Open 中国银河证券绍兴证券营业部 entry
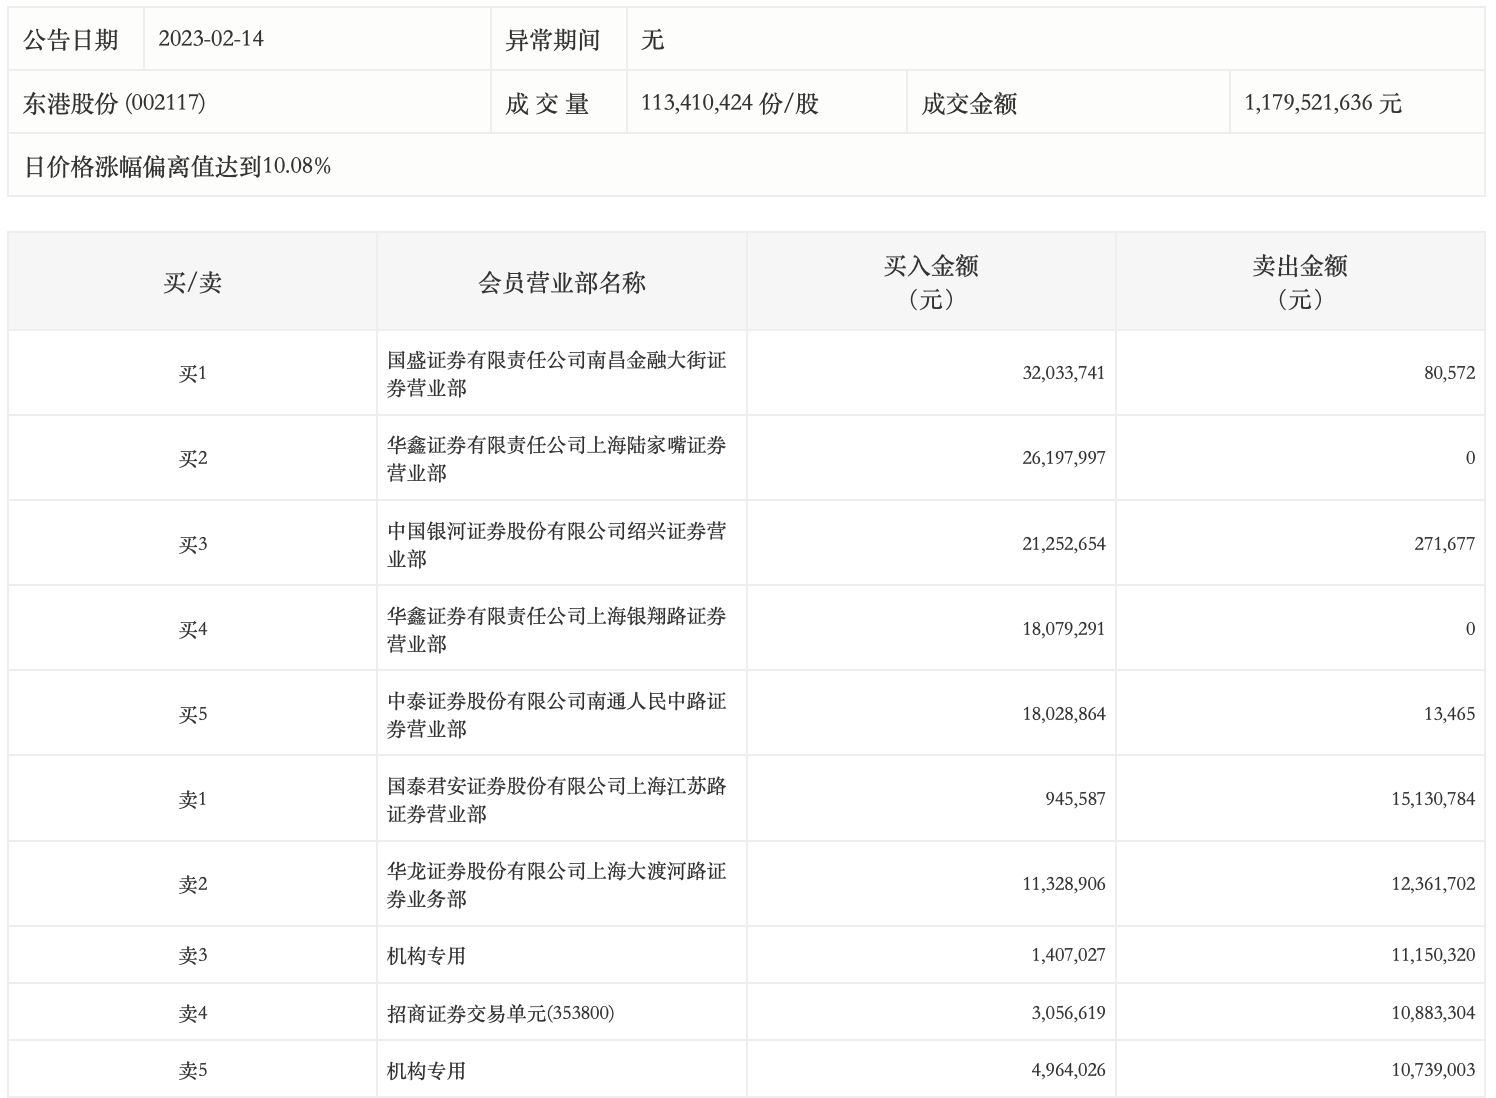 [556, 545]
